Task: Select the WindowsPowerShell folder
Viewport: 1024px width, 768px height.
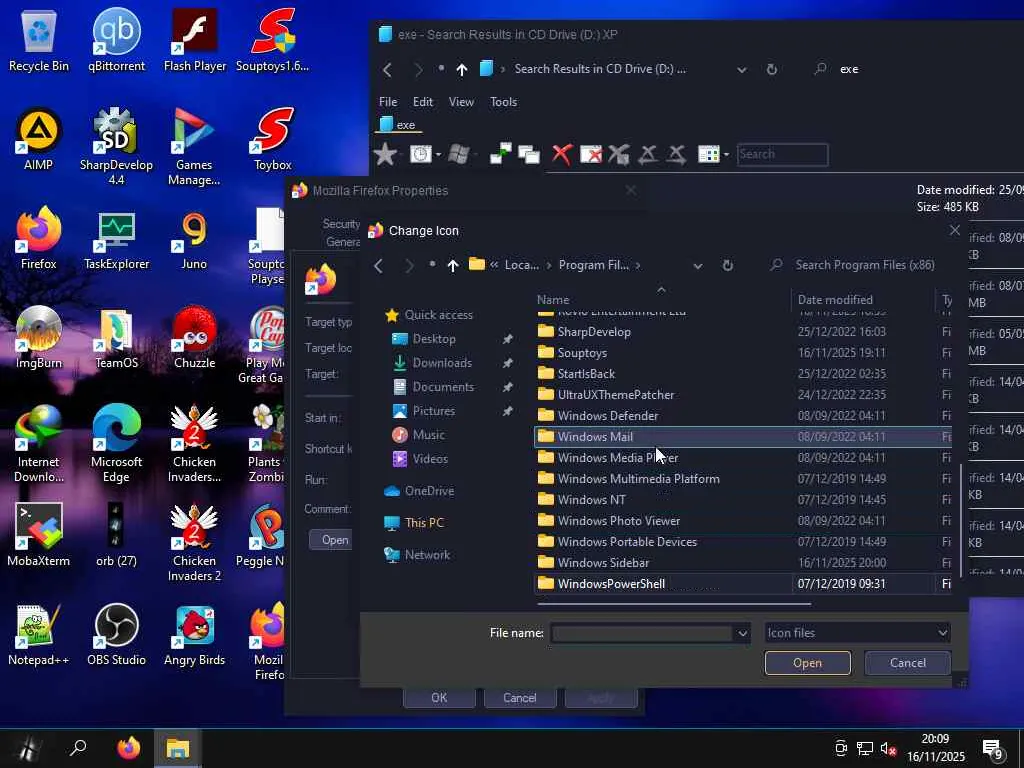Action: 743,584
